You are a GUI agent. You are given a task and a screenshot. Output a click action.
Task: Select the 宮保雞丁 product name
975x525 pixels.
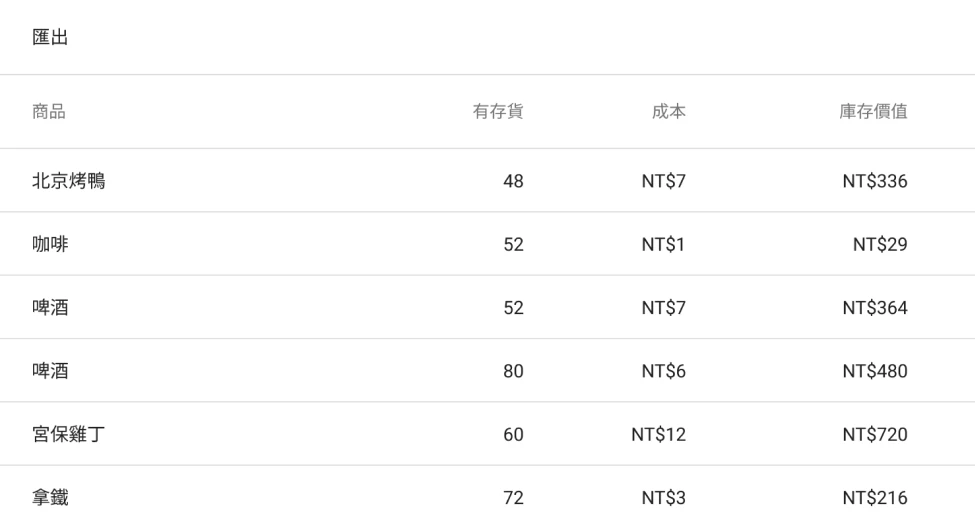tap(70, 434)
